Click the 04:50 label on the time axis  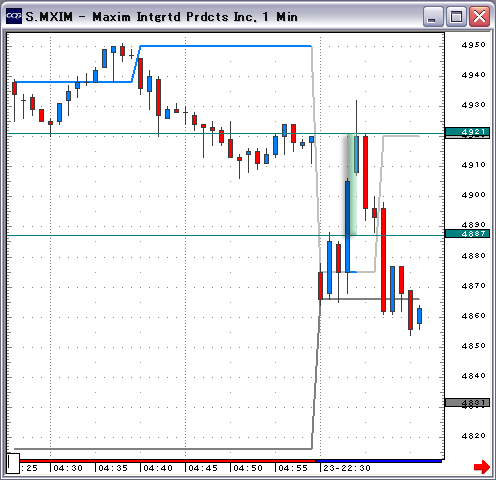pos(248,468)
